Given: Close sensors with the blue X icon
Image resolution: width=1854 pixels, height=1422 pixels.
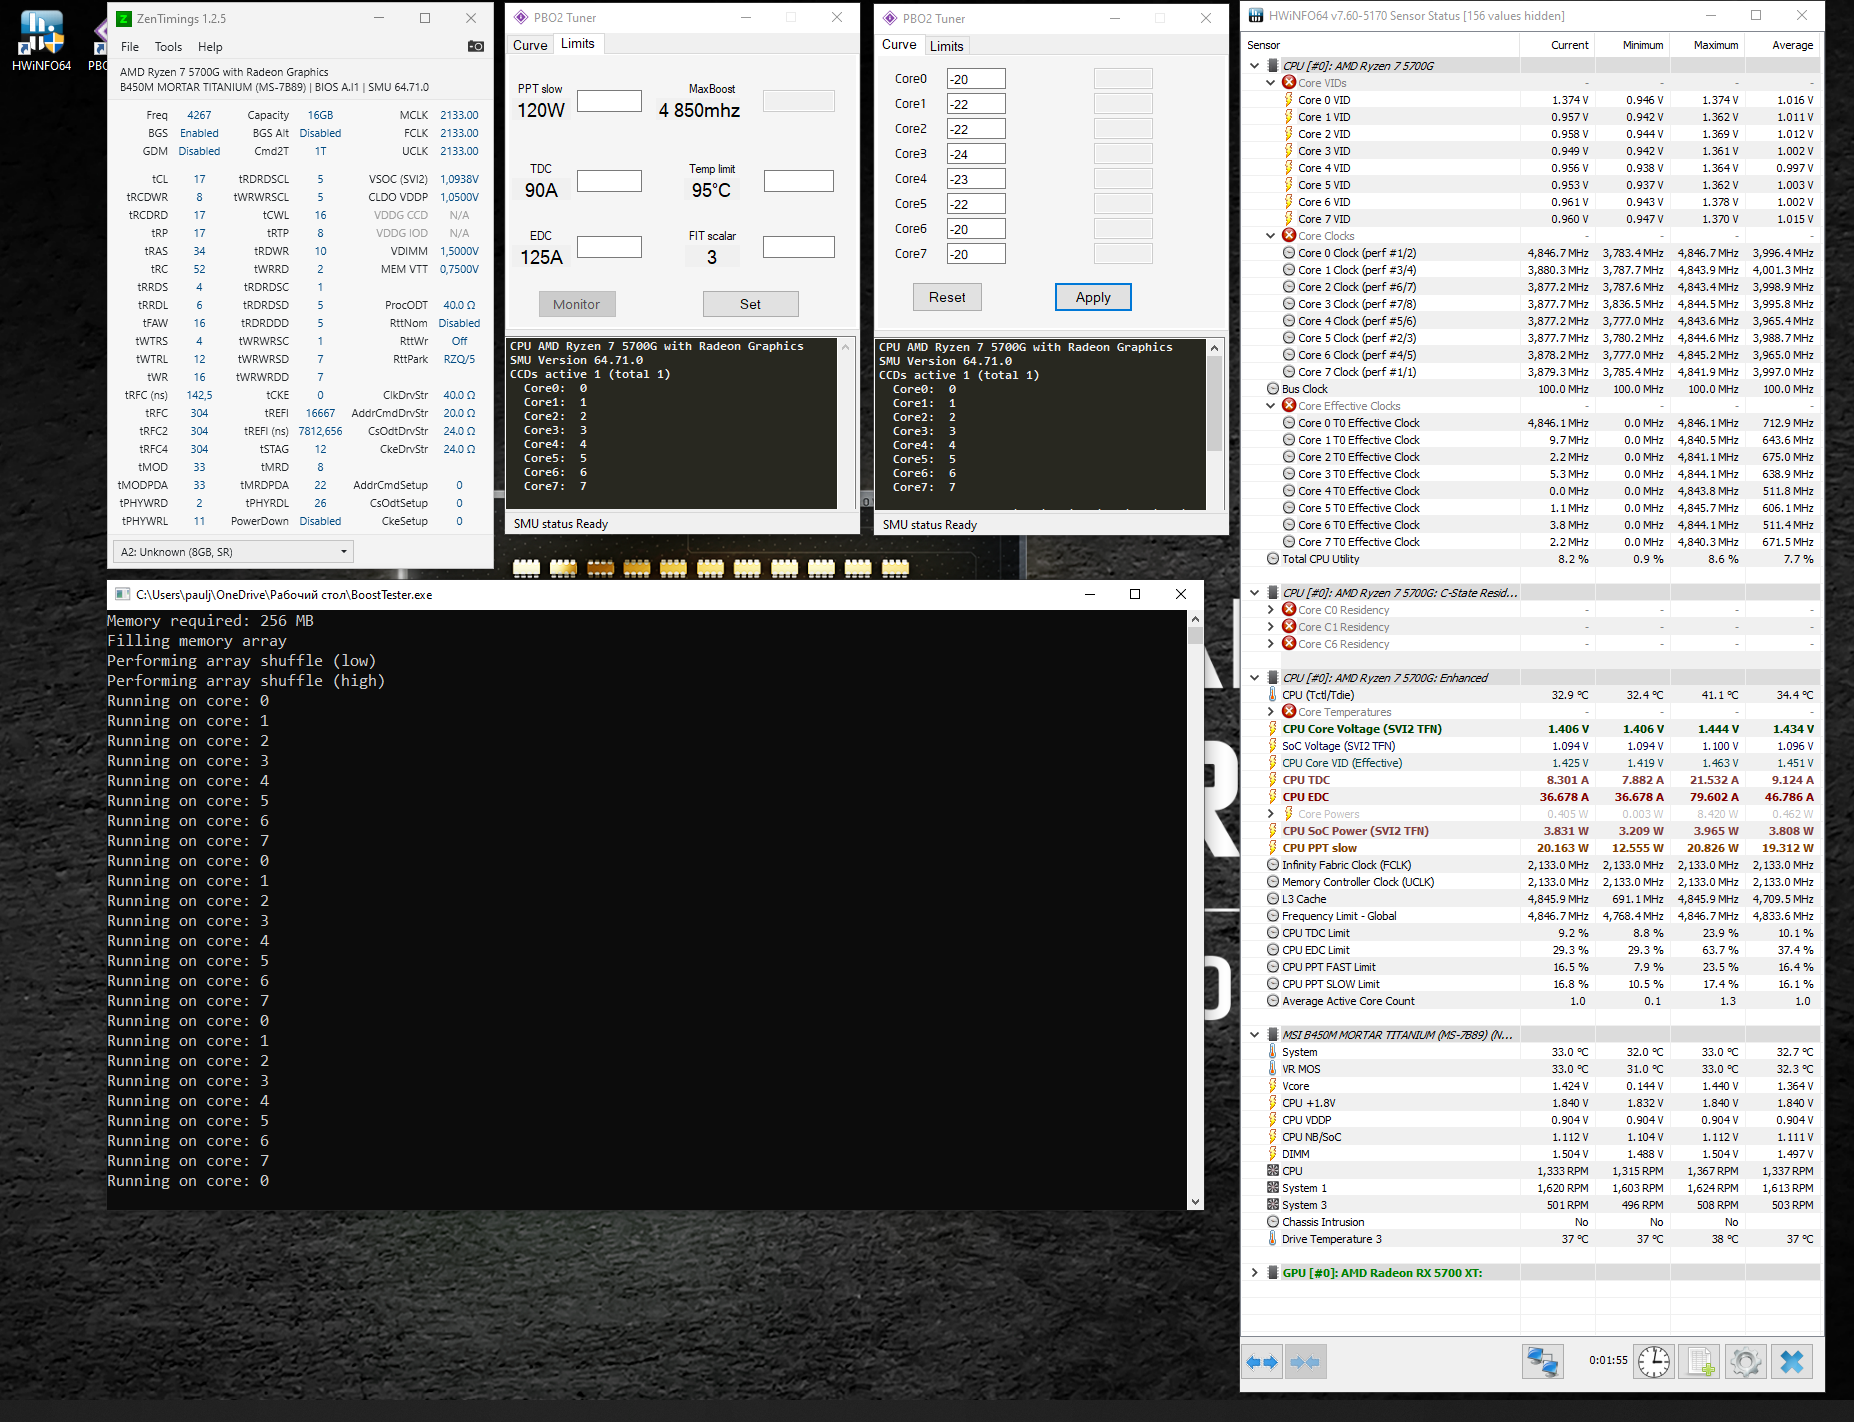Looking at the screenshot, I should pos(1792,1362).
